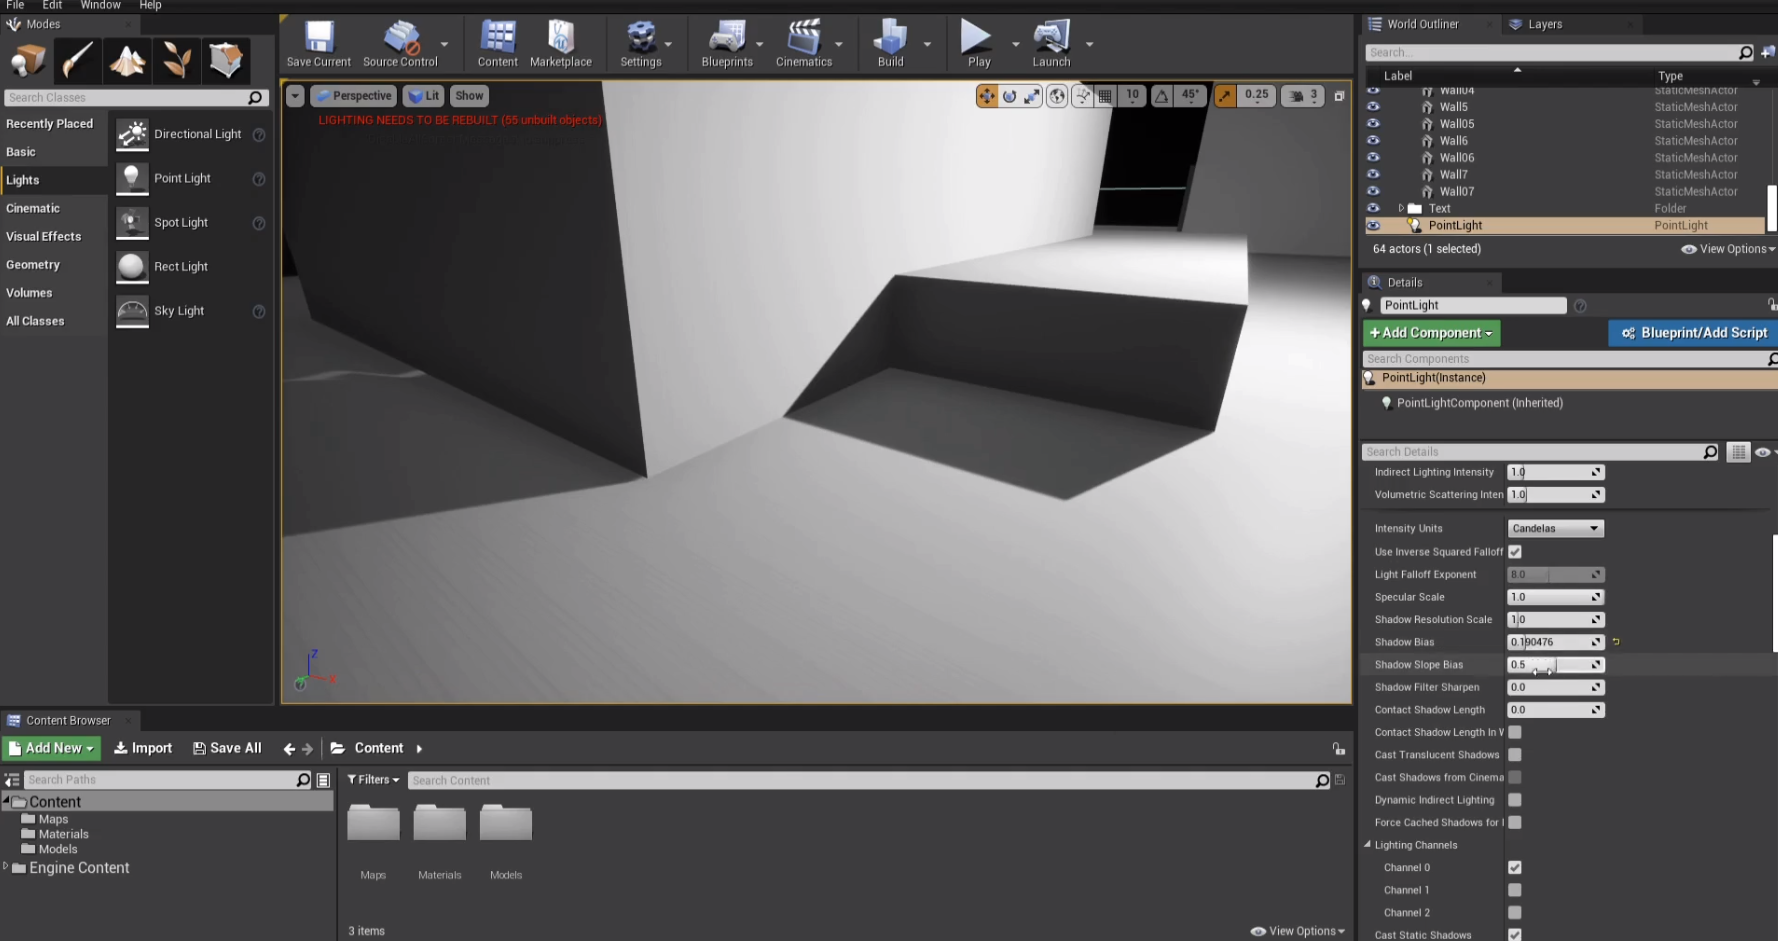Open the surface snapping icon in viewport
This screenshot has height=941, width=1778.
[1083, 96]
